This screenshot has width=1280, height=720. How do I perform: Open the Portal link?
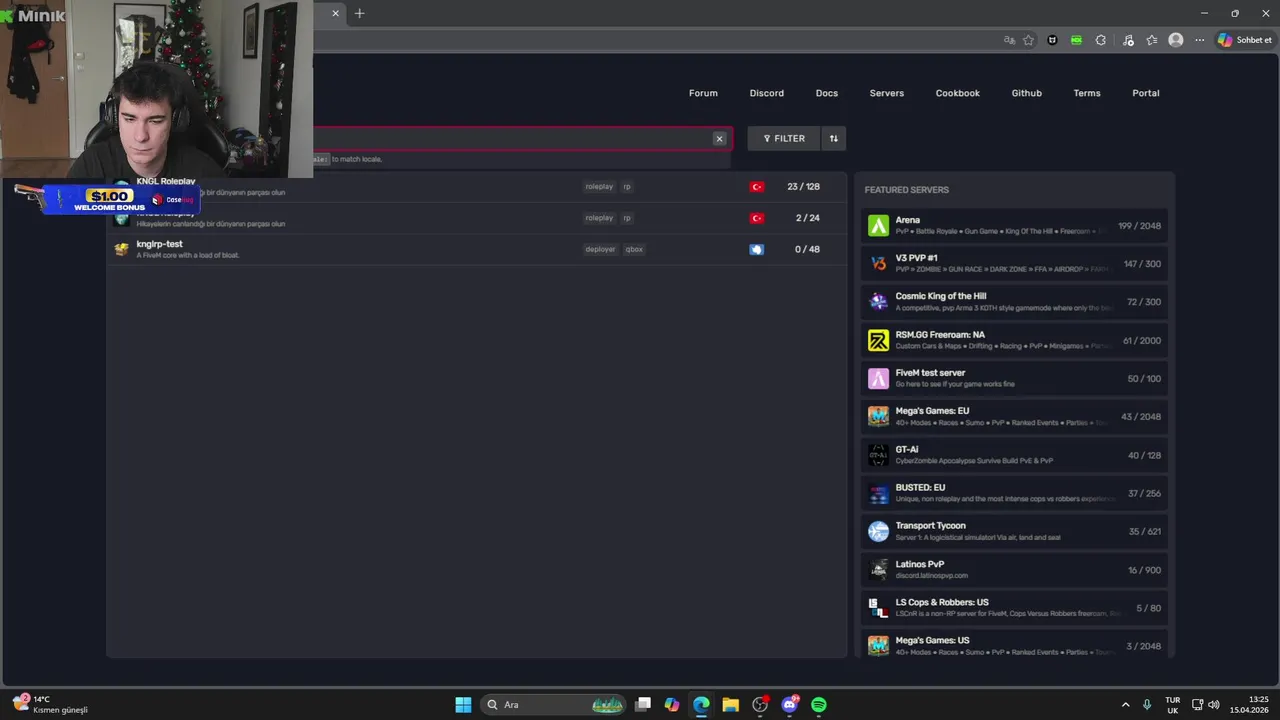click(1146, 93)
